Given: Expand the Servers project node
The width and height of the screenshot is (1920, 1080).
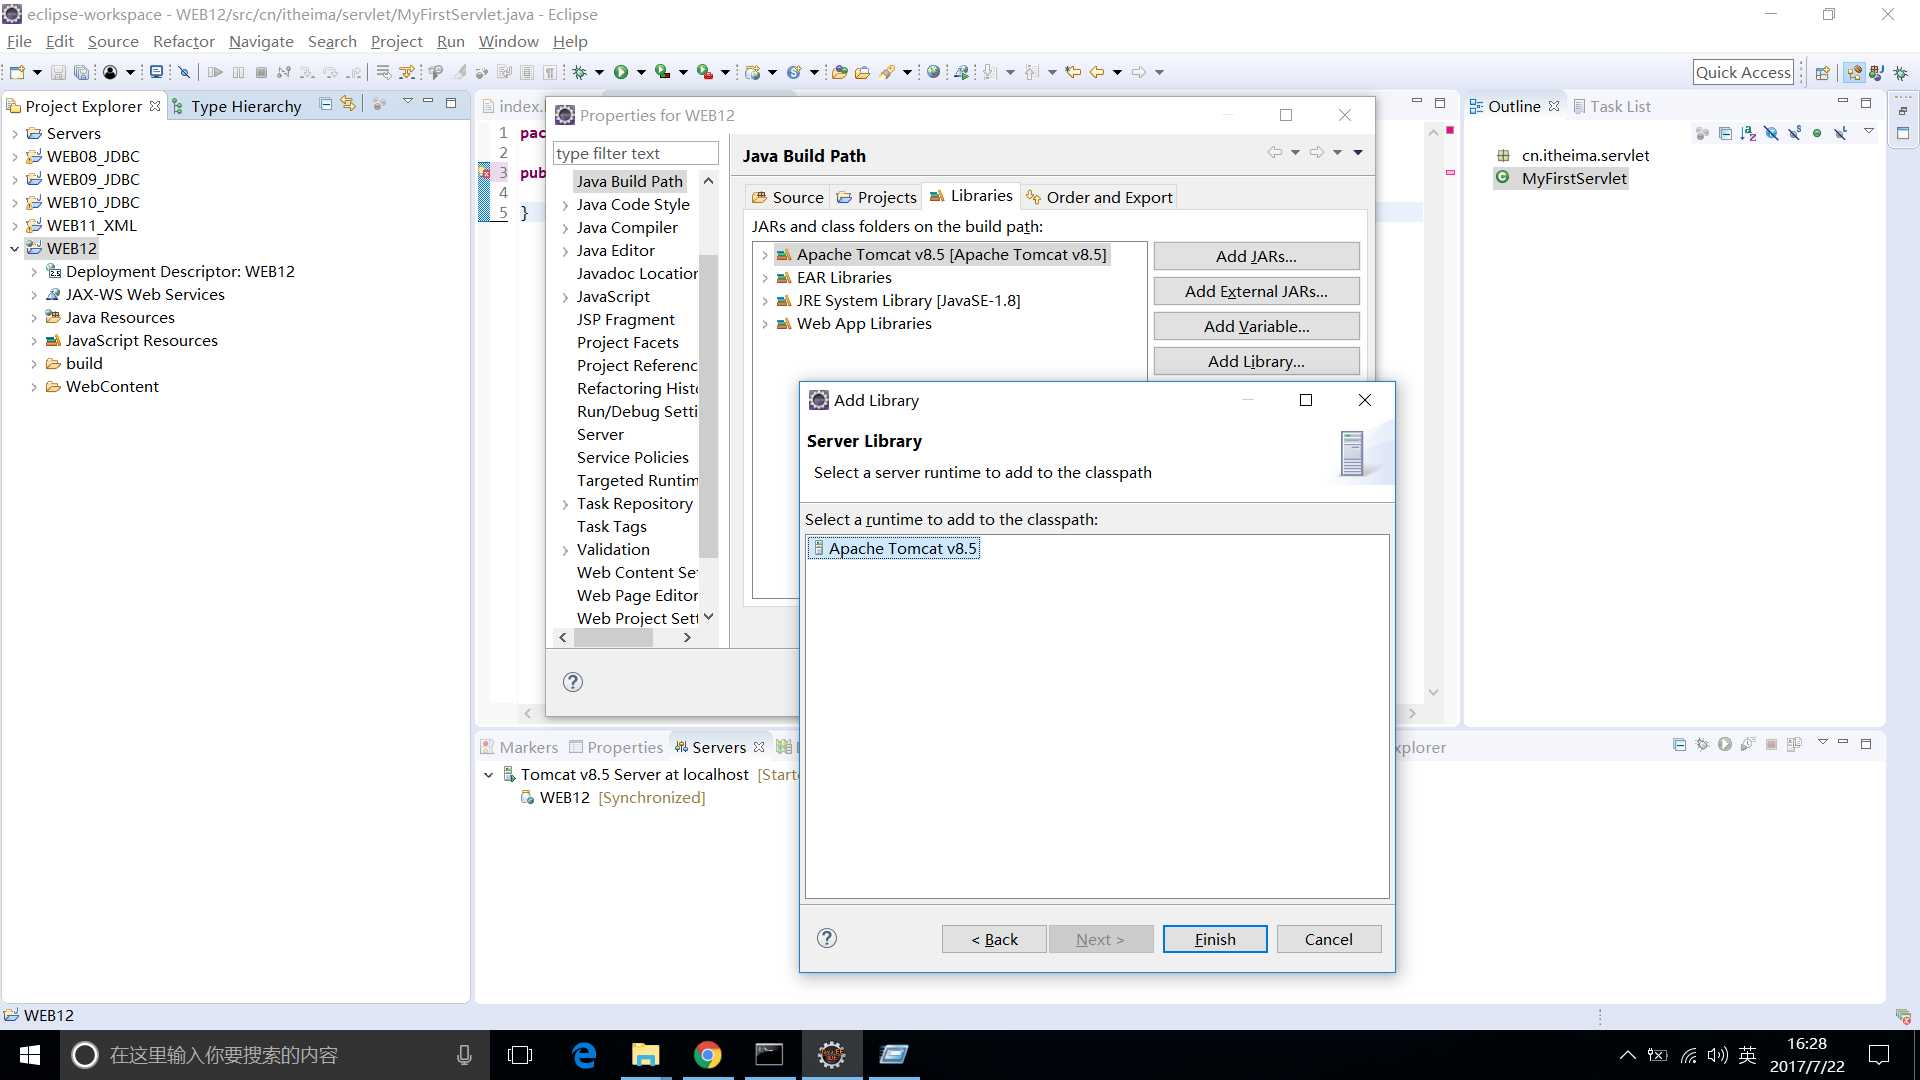Looking at the screenshot, I should (15, 134).
